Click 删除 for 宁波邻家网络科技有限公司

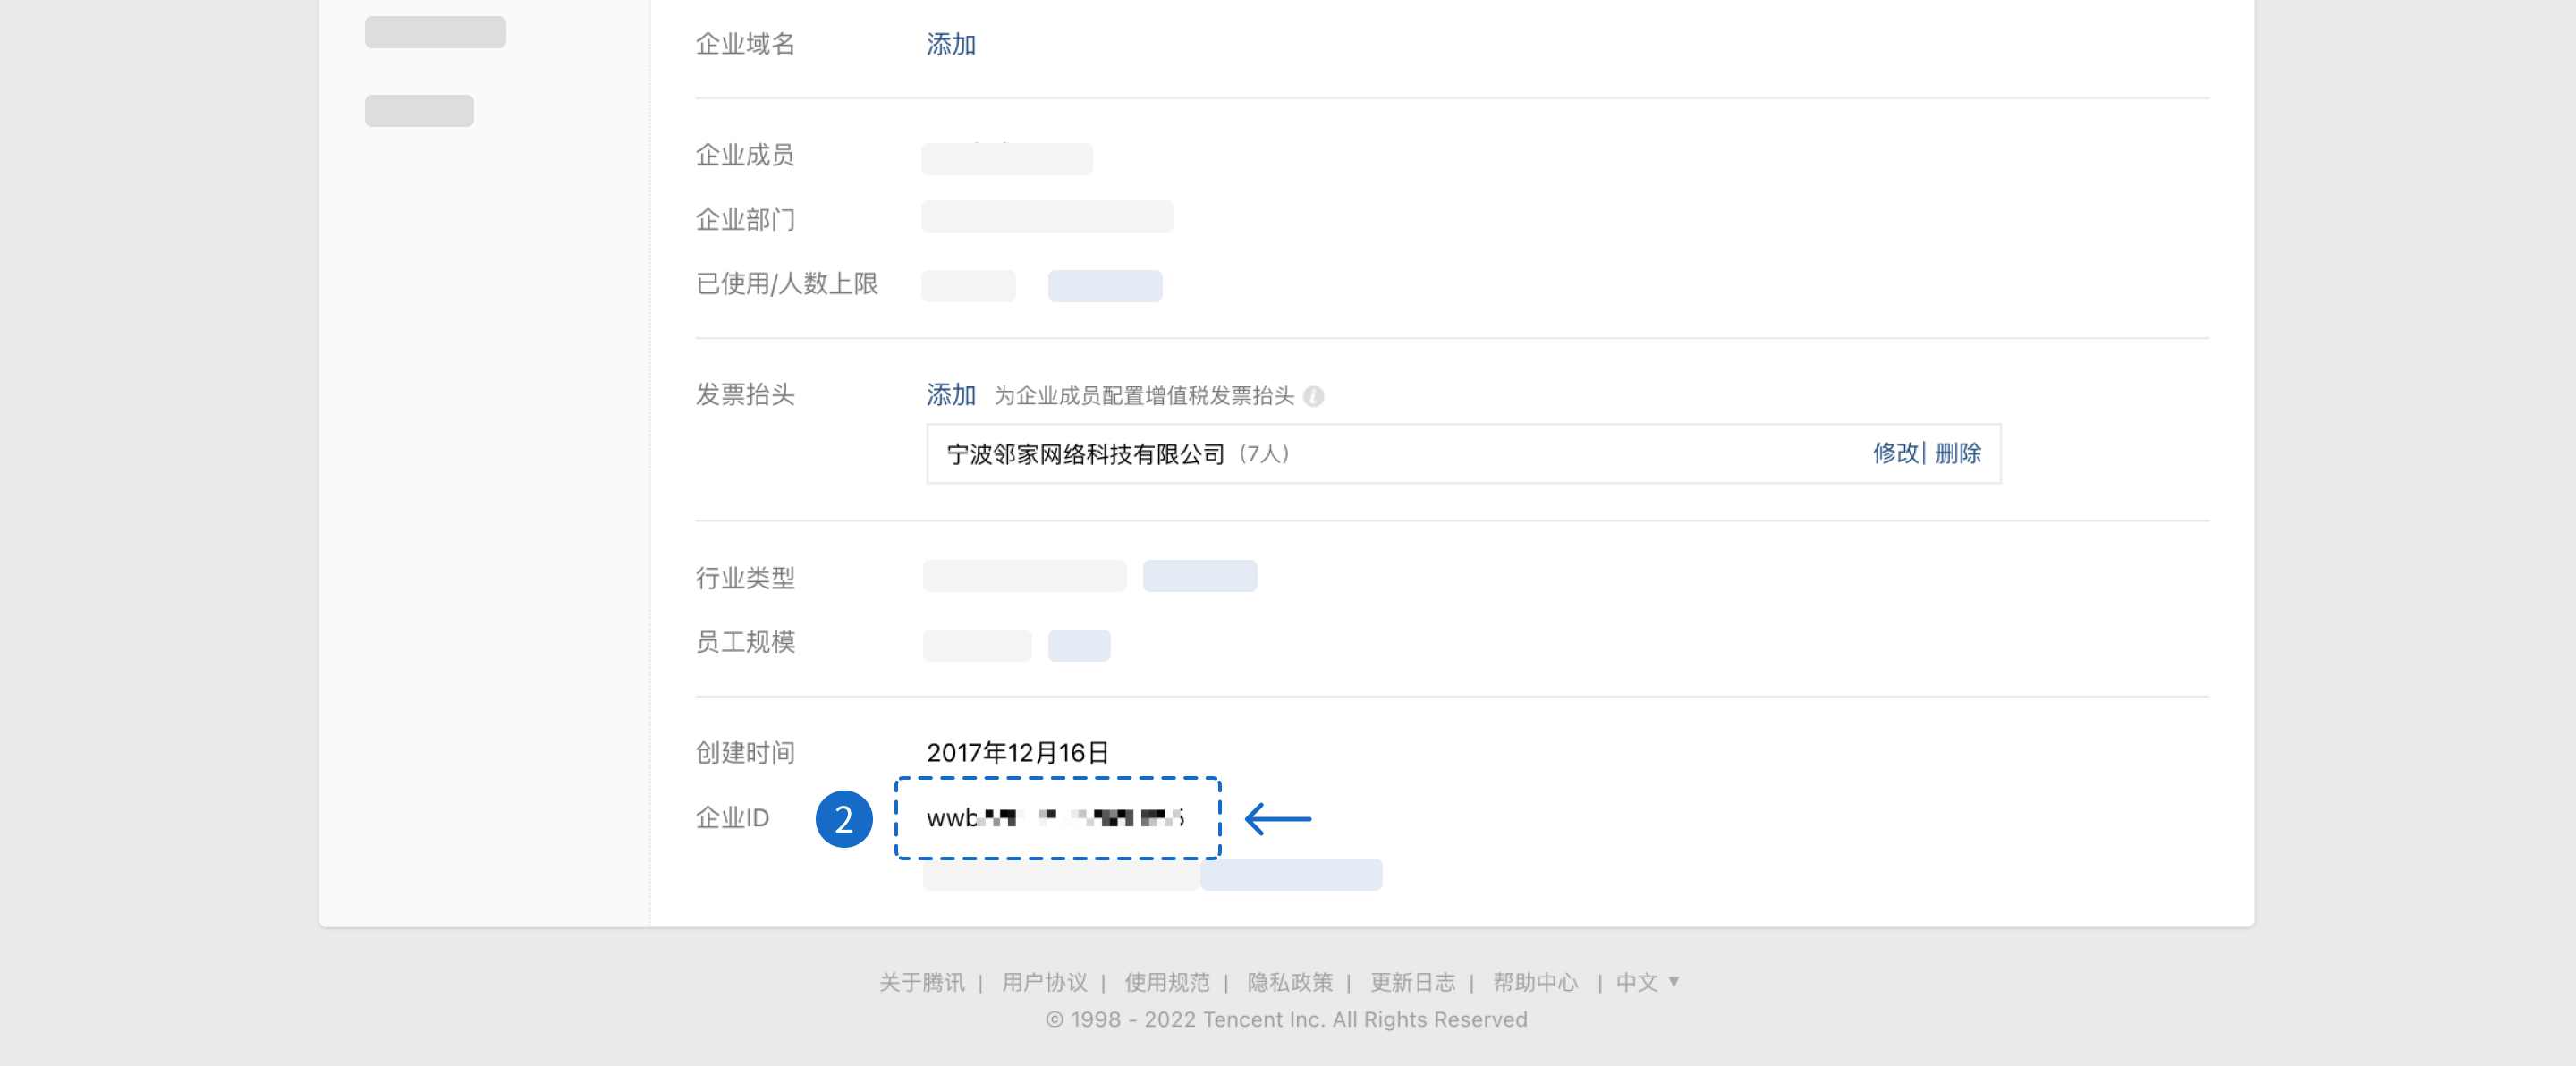(1958, 453)
